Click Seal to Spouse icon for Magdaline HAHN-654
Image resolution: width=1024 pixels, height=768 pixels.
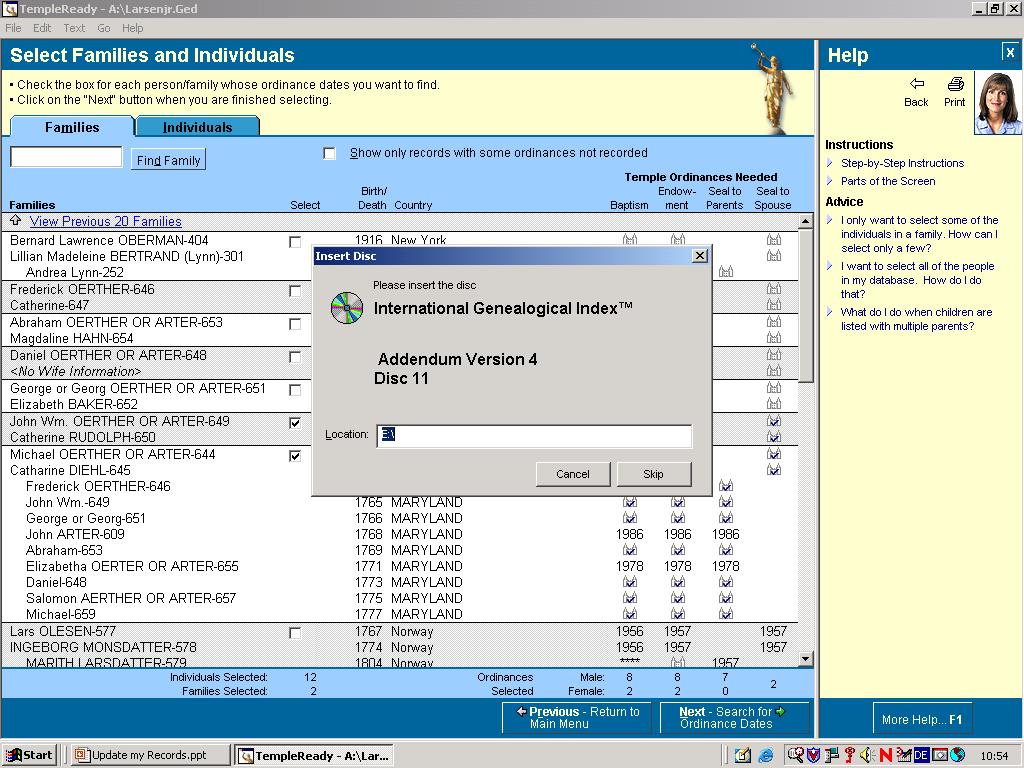pos(774,338)
